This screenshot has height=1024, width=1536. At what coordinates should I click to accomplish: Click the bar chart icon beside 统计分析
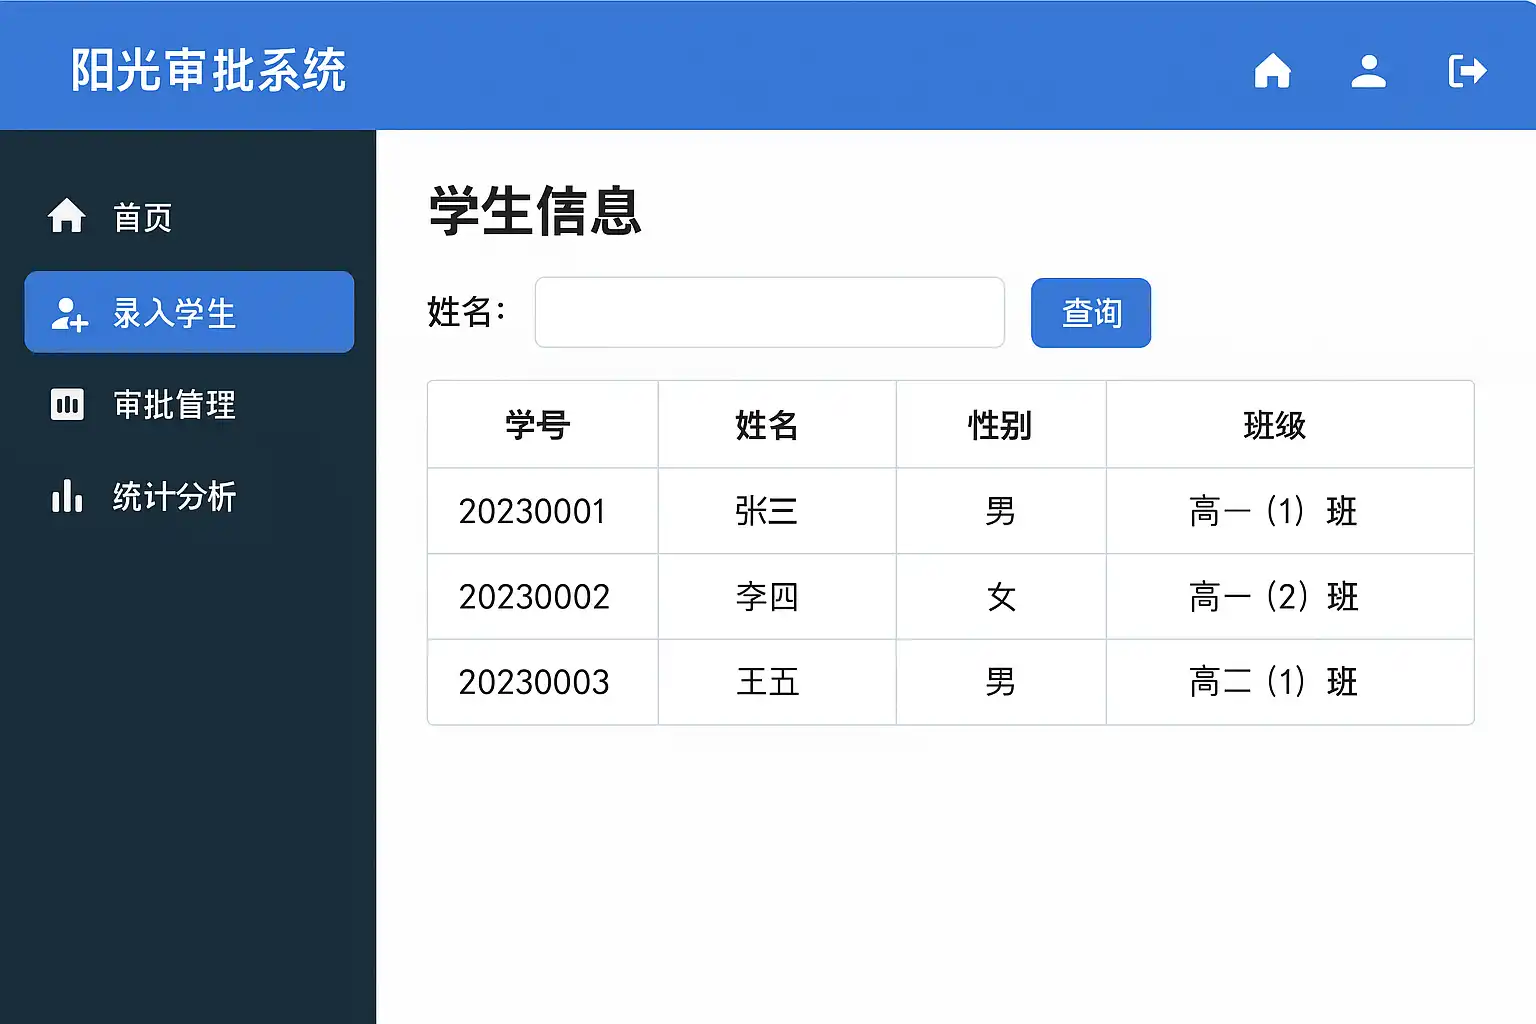click(x=67, y=496)
